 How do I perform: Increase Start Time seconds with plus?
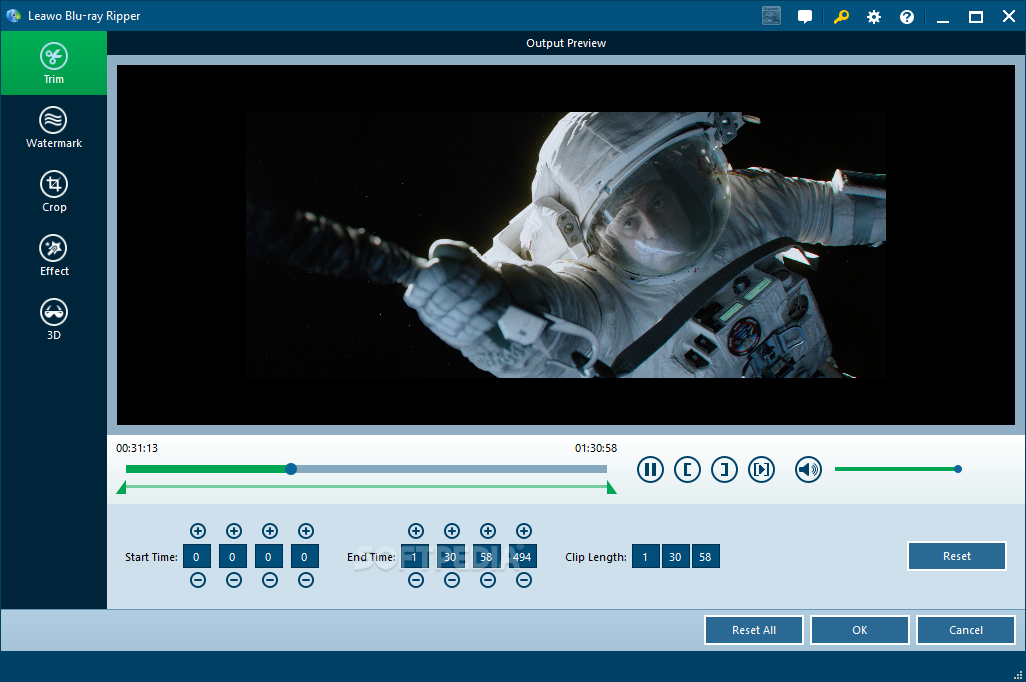[x=270, y=531]
